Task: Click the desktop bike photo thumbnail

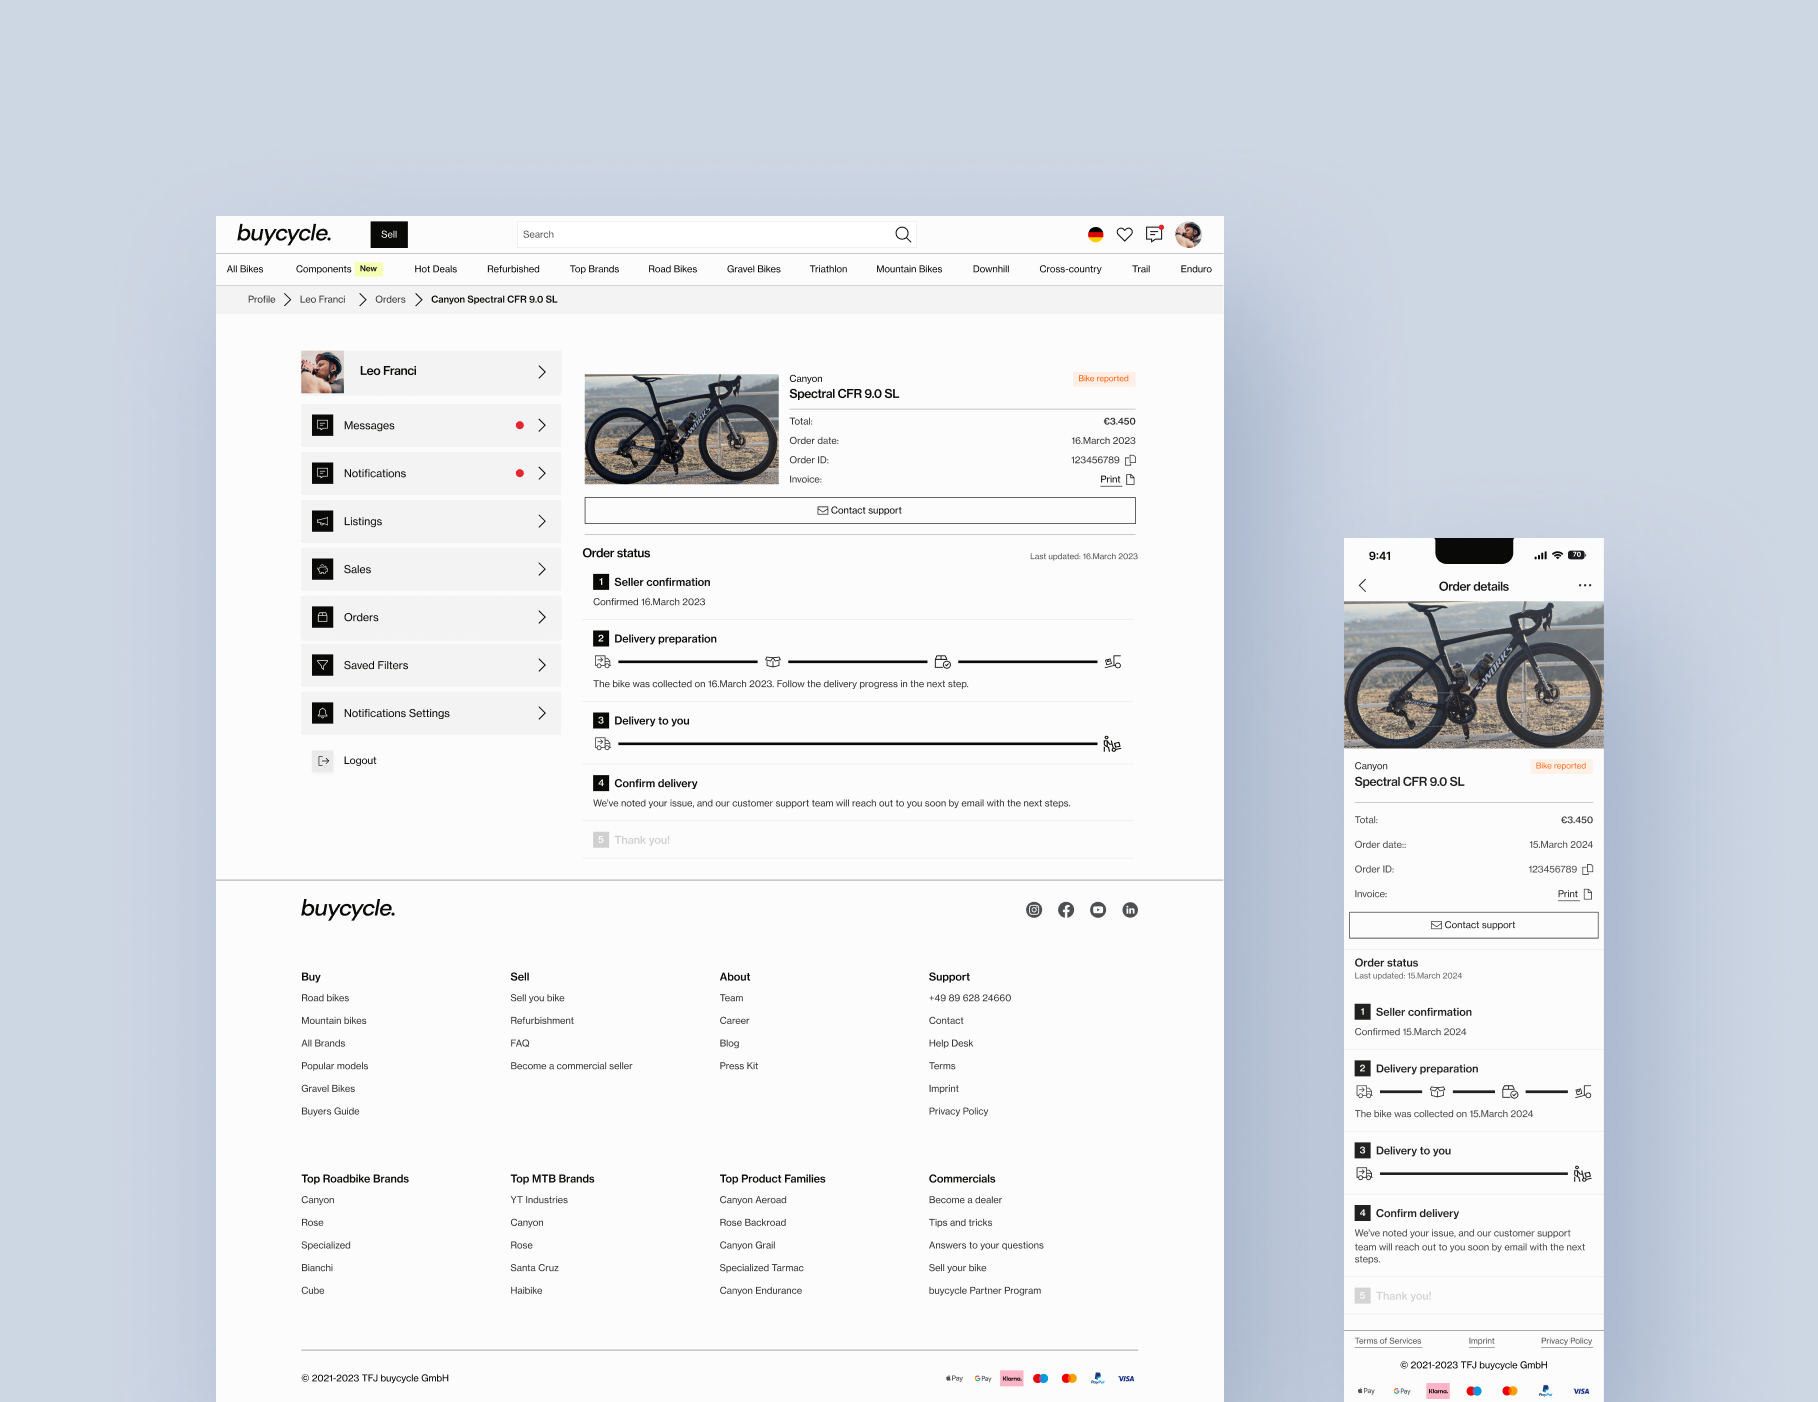Action: tap(682, 429)
